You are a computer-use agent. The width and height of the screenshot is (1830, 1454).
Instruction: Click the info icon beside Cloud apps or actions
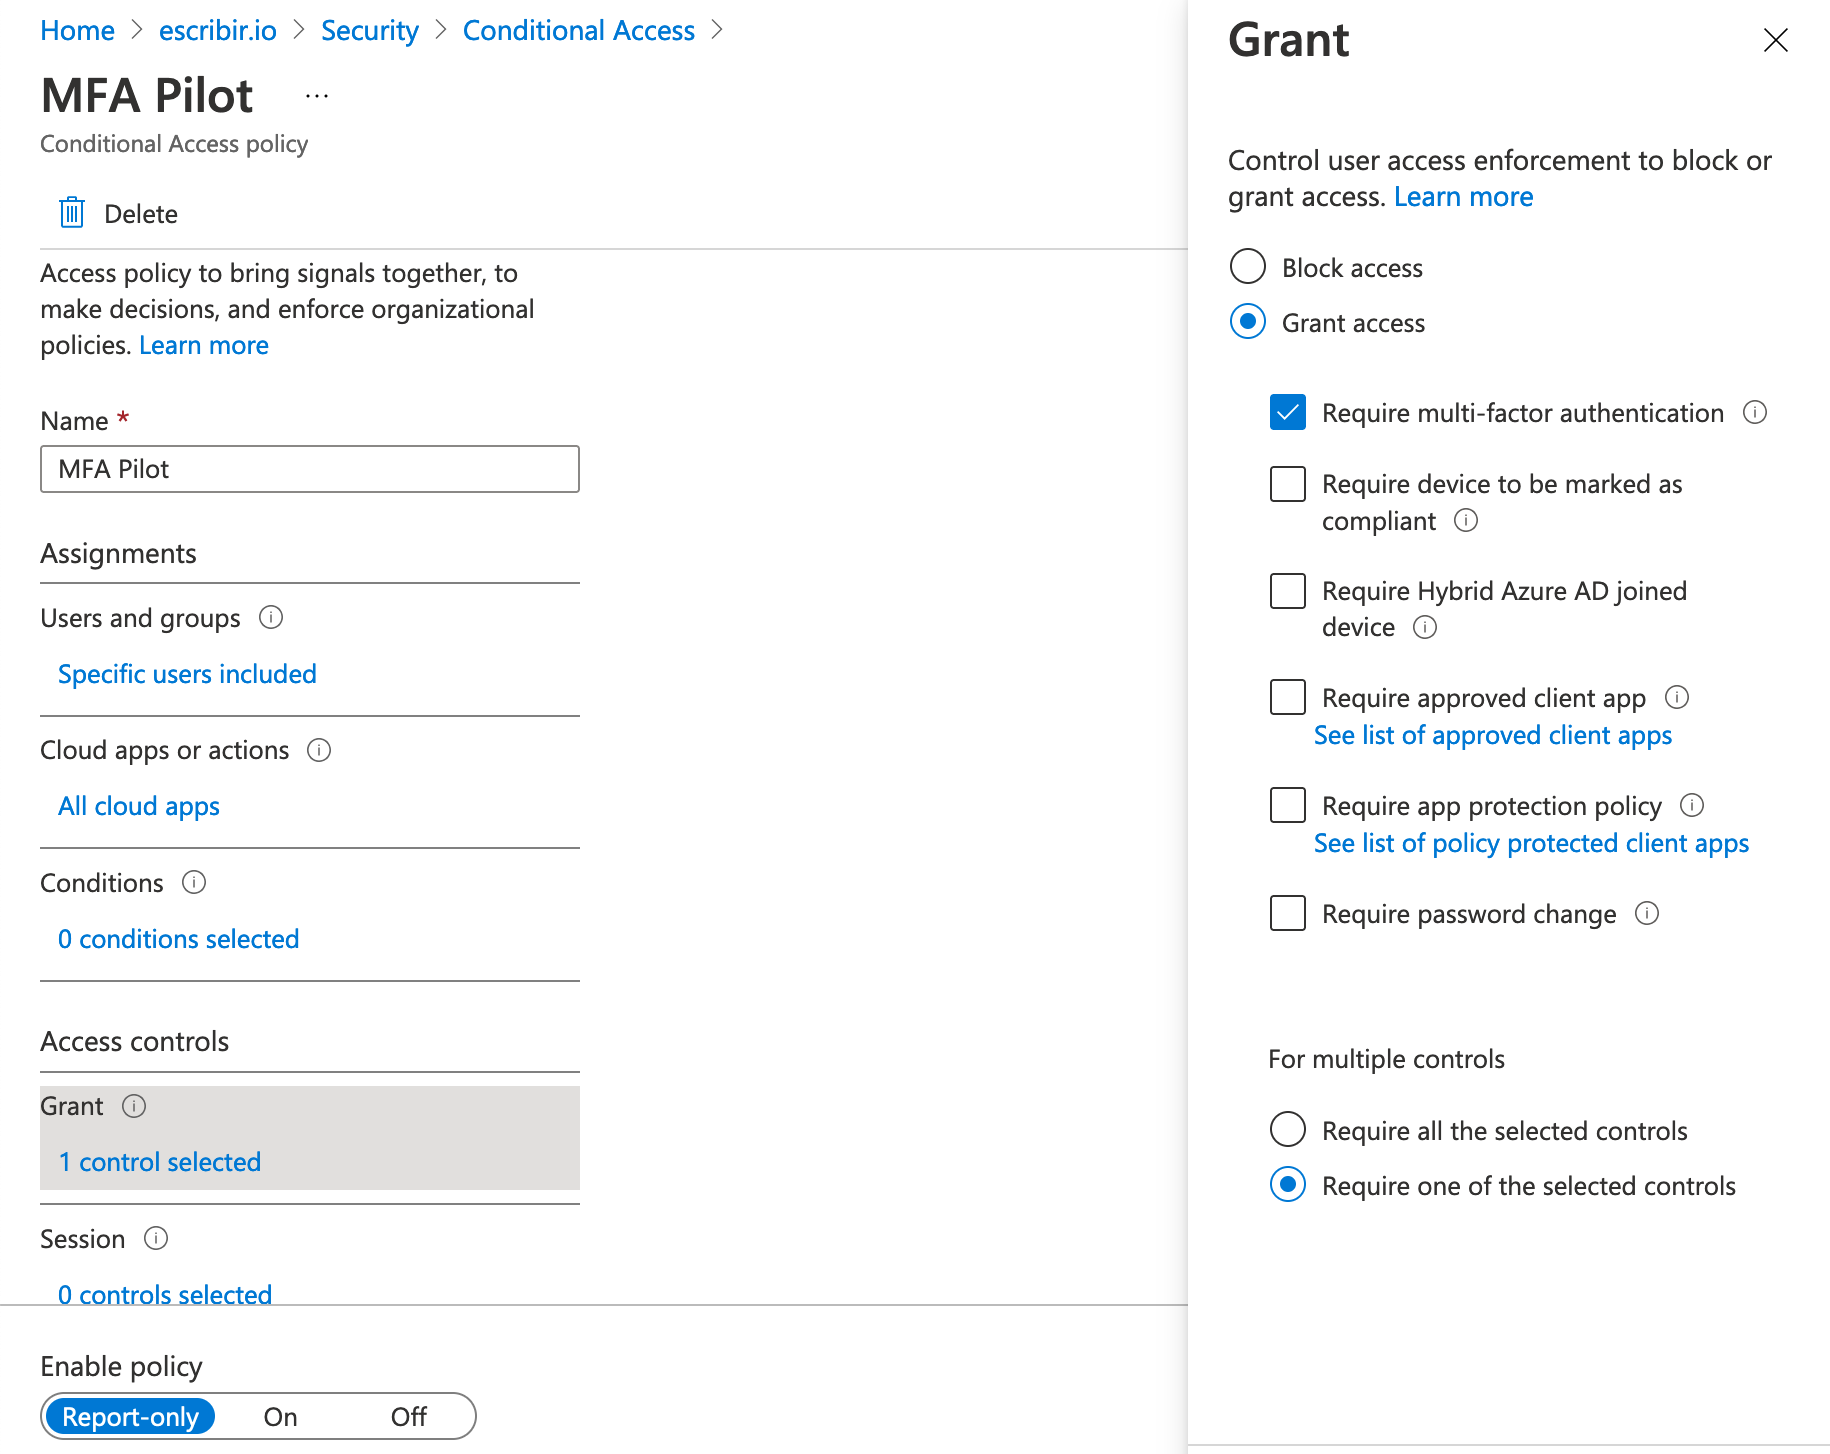[319, 750]
